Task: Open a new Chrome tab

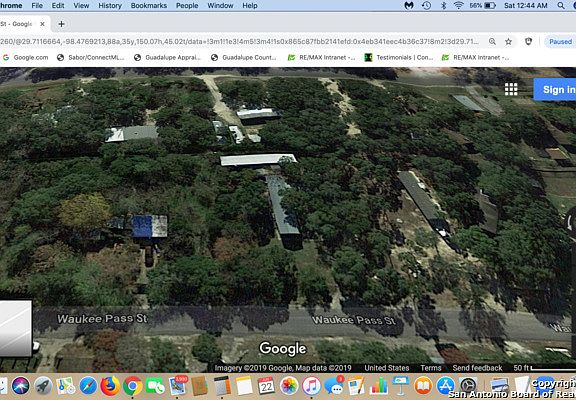Action: pos(61,24)
